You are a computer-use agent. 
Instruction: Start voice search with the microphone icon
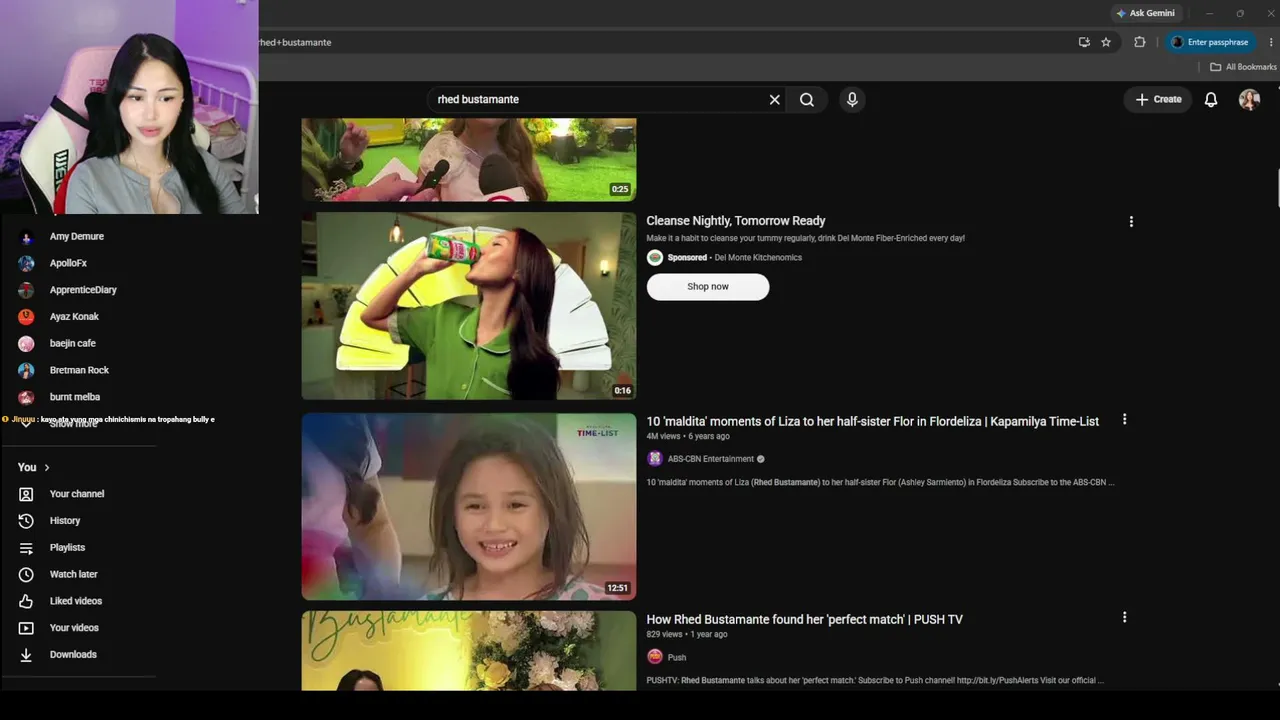pyautogui.click(x=852, y=100)
